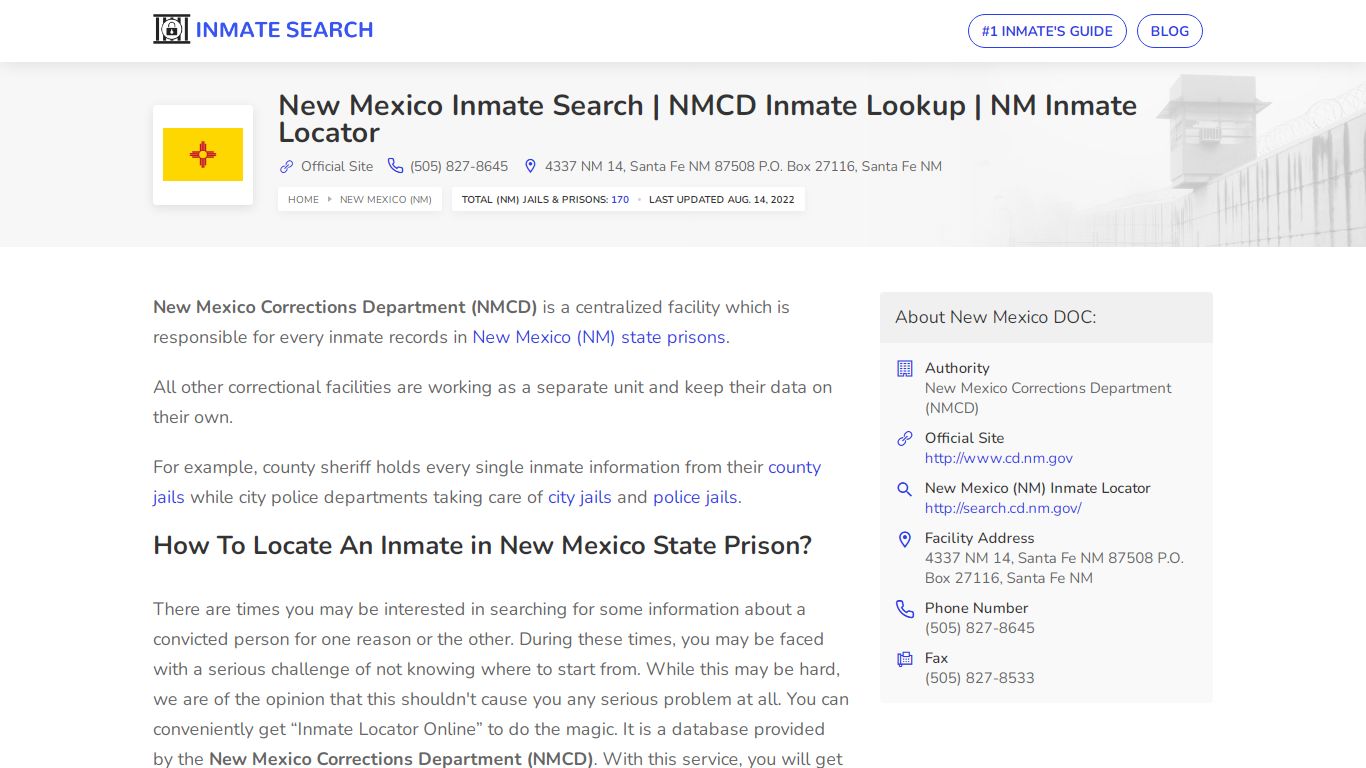This screenshot has width=1366, height=768.
Task: Click the phone icon next to (505) 827-8645 in header
Action: [x=396, y=166]
